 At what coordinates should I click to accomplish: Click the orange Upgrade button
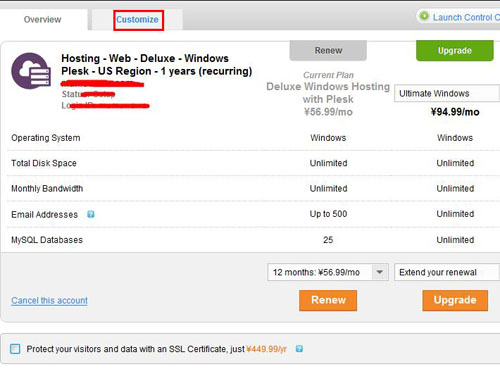pyautogui.click(x=455, y=300)
